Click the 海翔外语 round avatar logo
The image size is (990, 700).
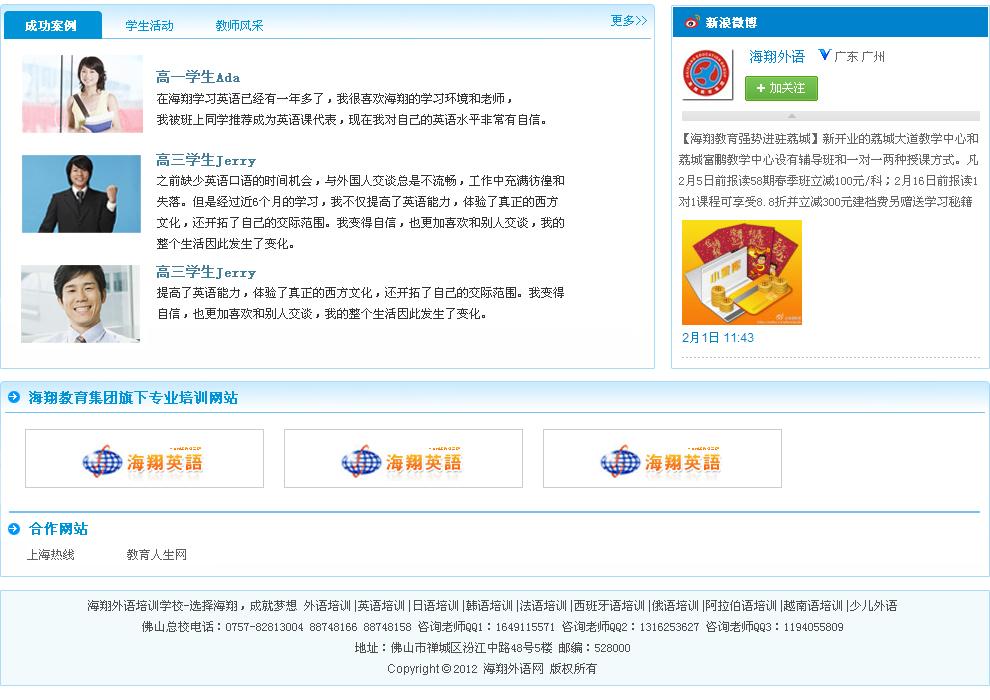pyautogui.click(x=707, y=75)
